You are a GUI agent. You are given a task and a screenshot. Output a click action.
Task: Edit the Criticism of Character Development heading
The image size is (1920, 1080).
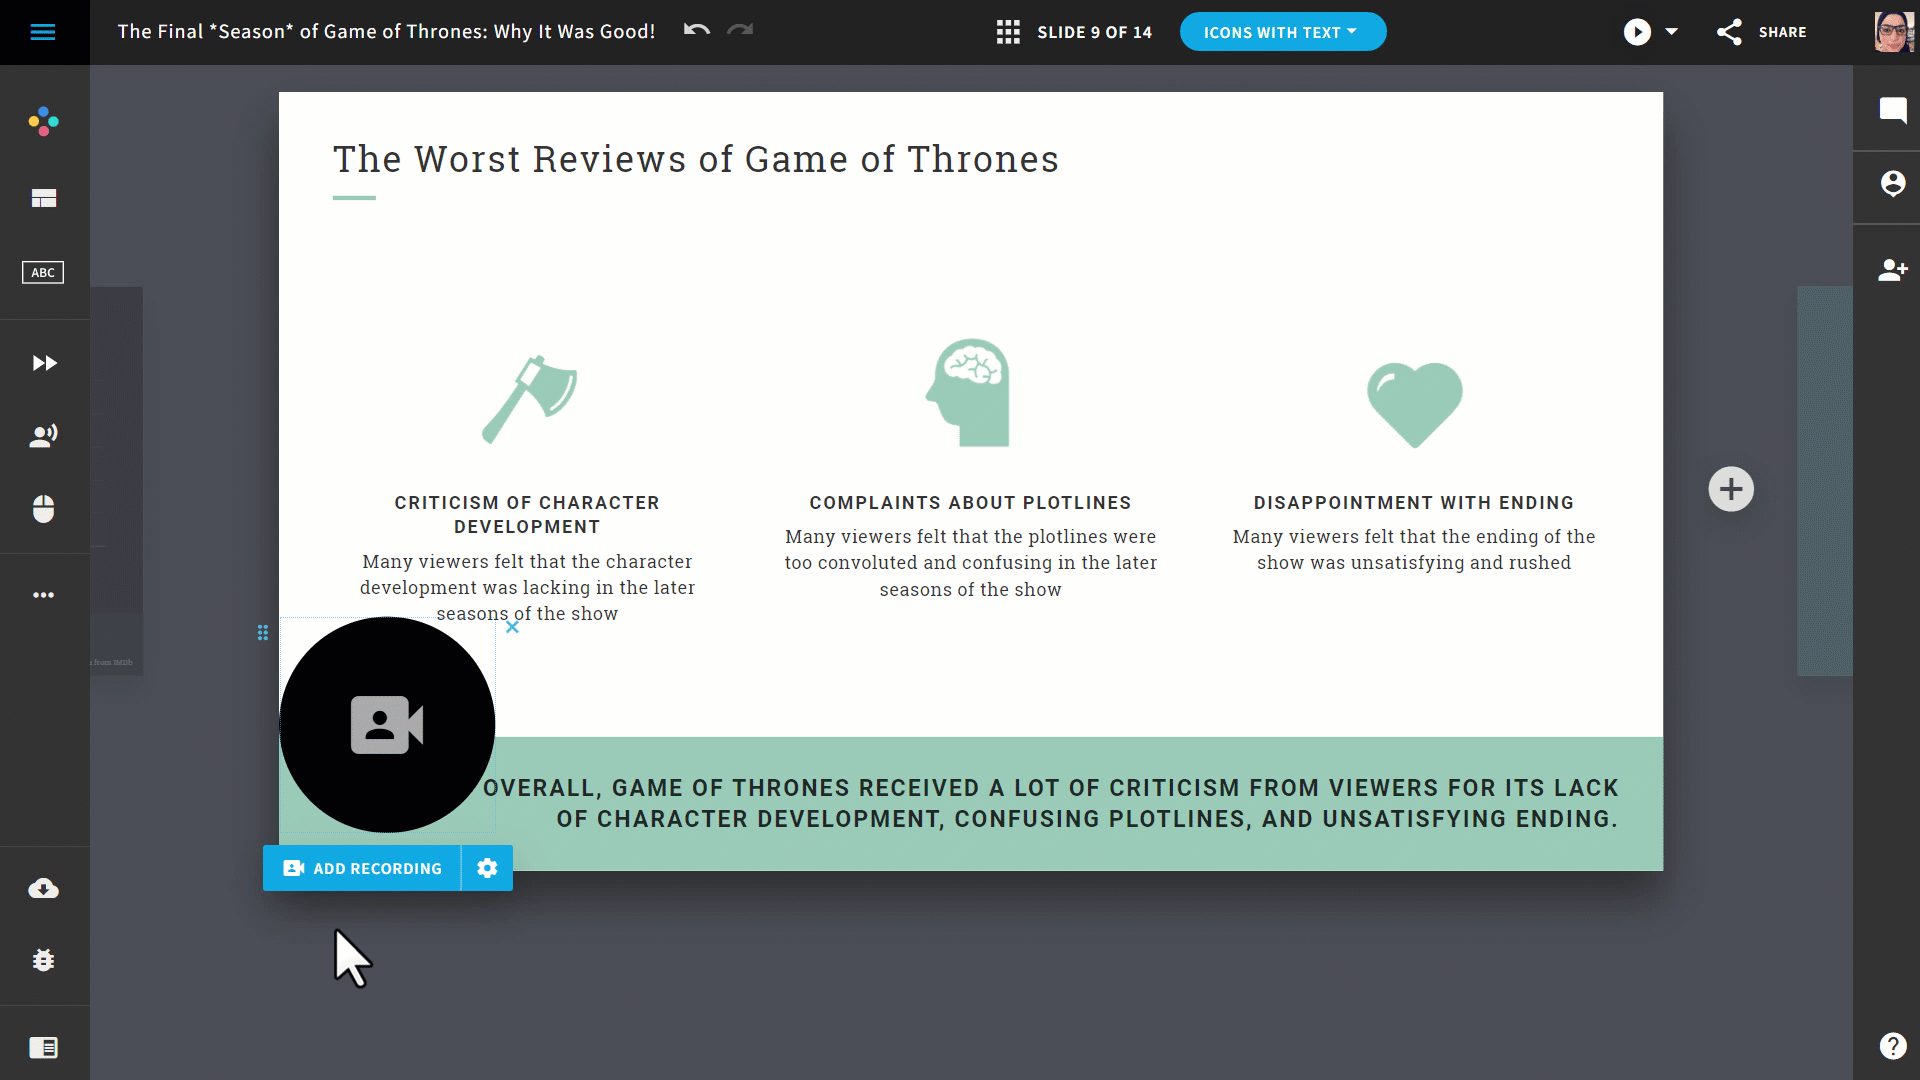(527, 515)
